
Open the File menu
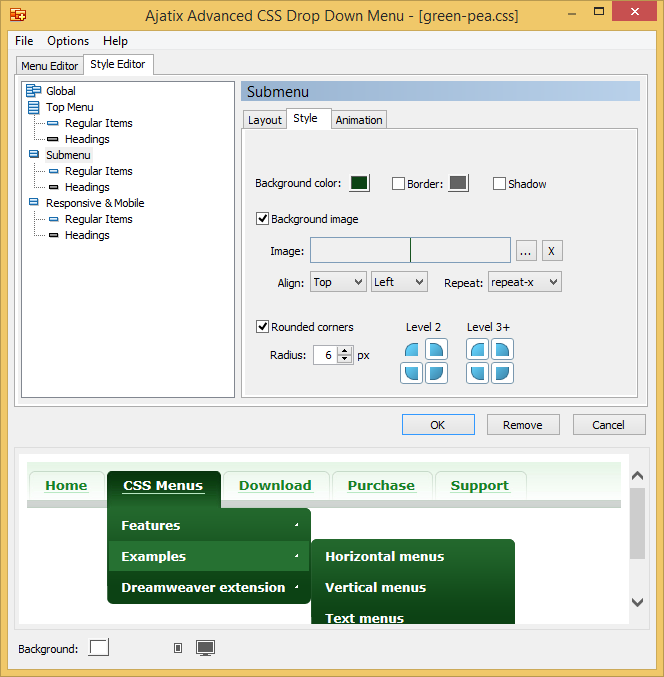pyautogui.click(x=24, y=41)
